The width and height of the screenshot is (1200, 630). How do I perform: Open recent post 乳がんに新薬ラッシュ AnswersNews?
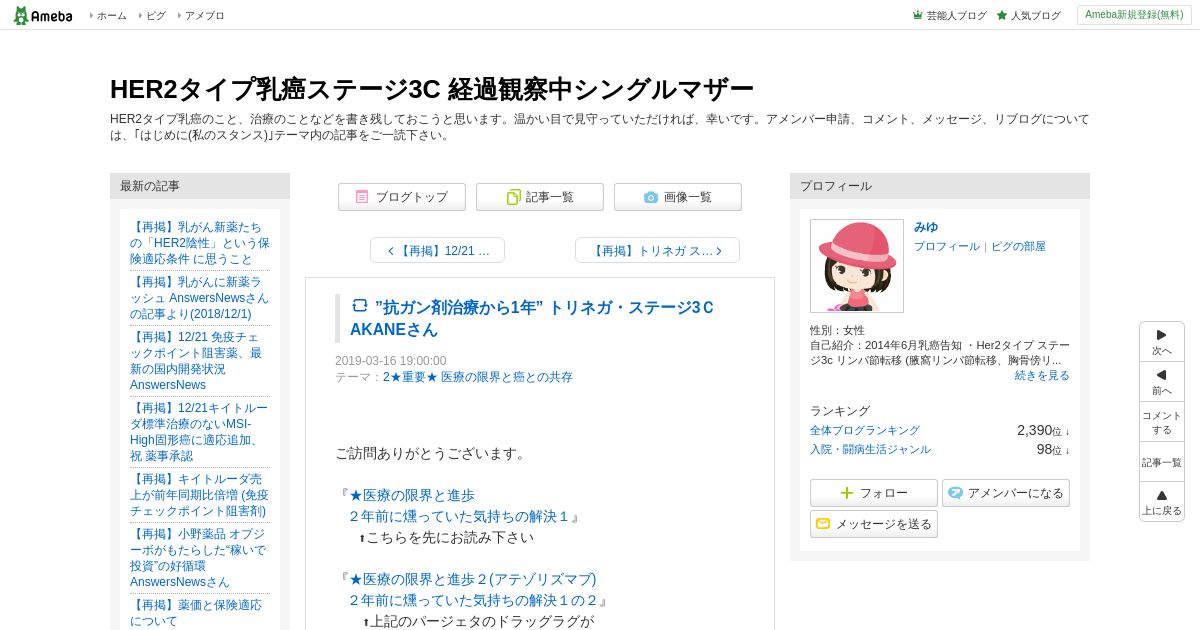pyautogui.click(x=200, y=298)
